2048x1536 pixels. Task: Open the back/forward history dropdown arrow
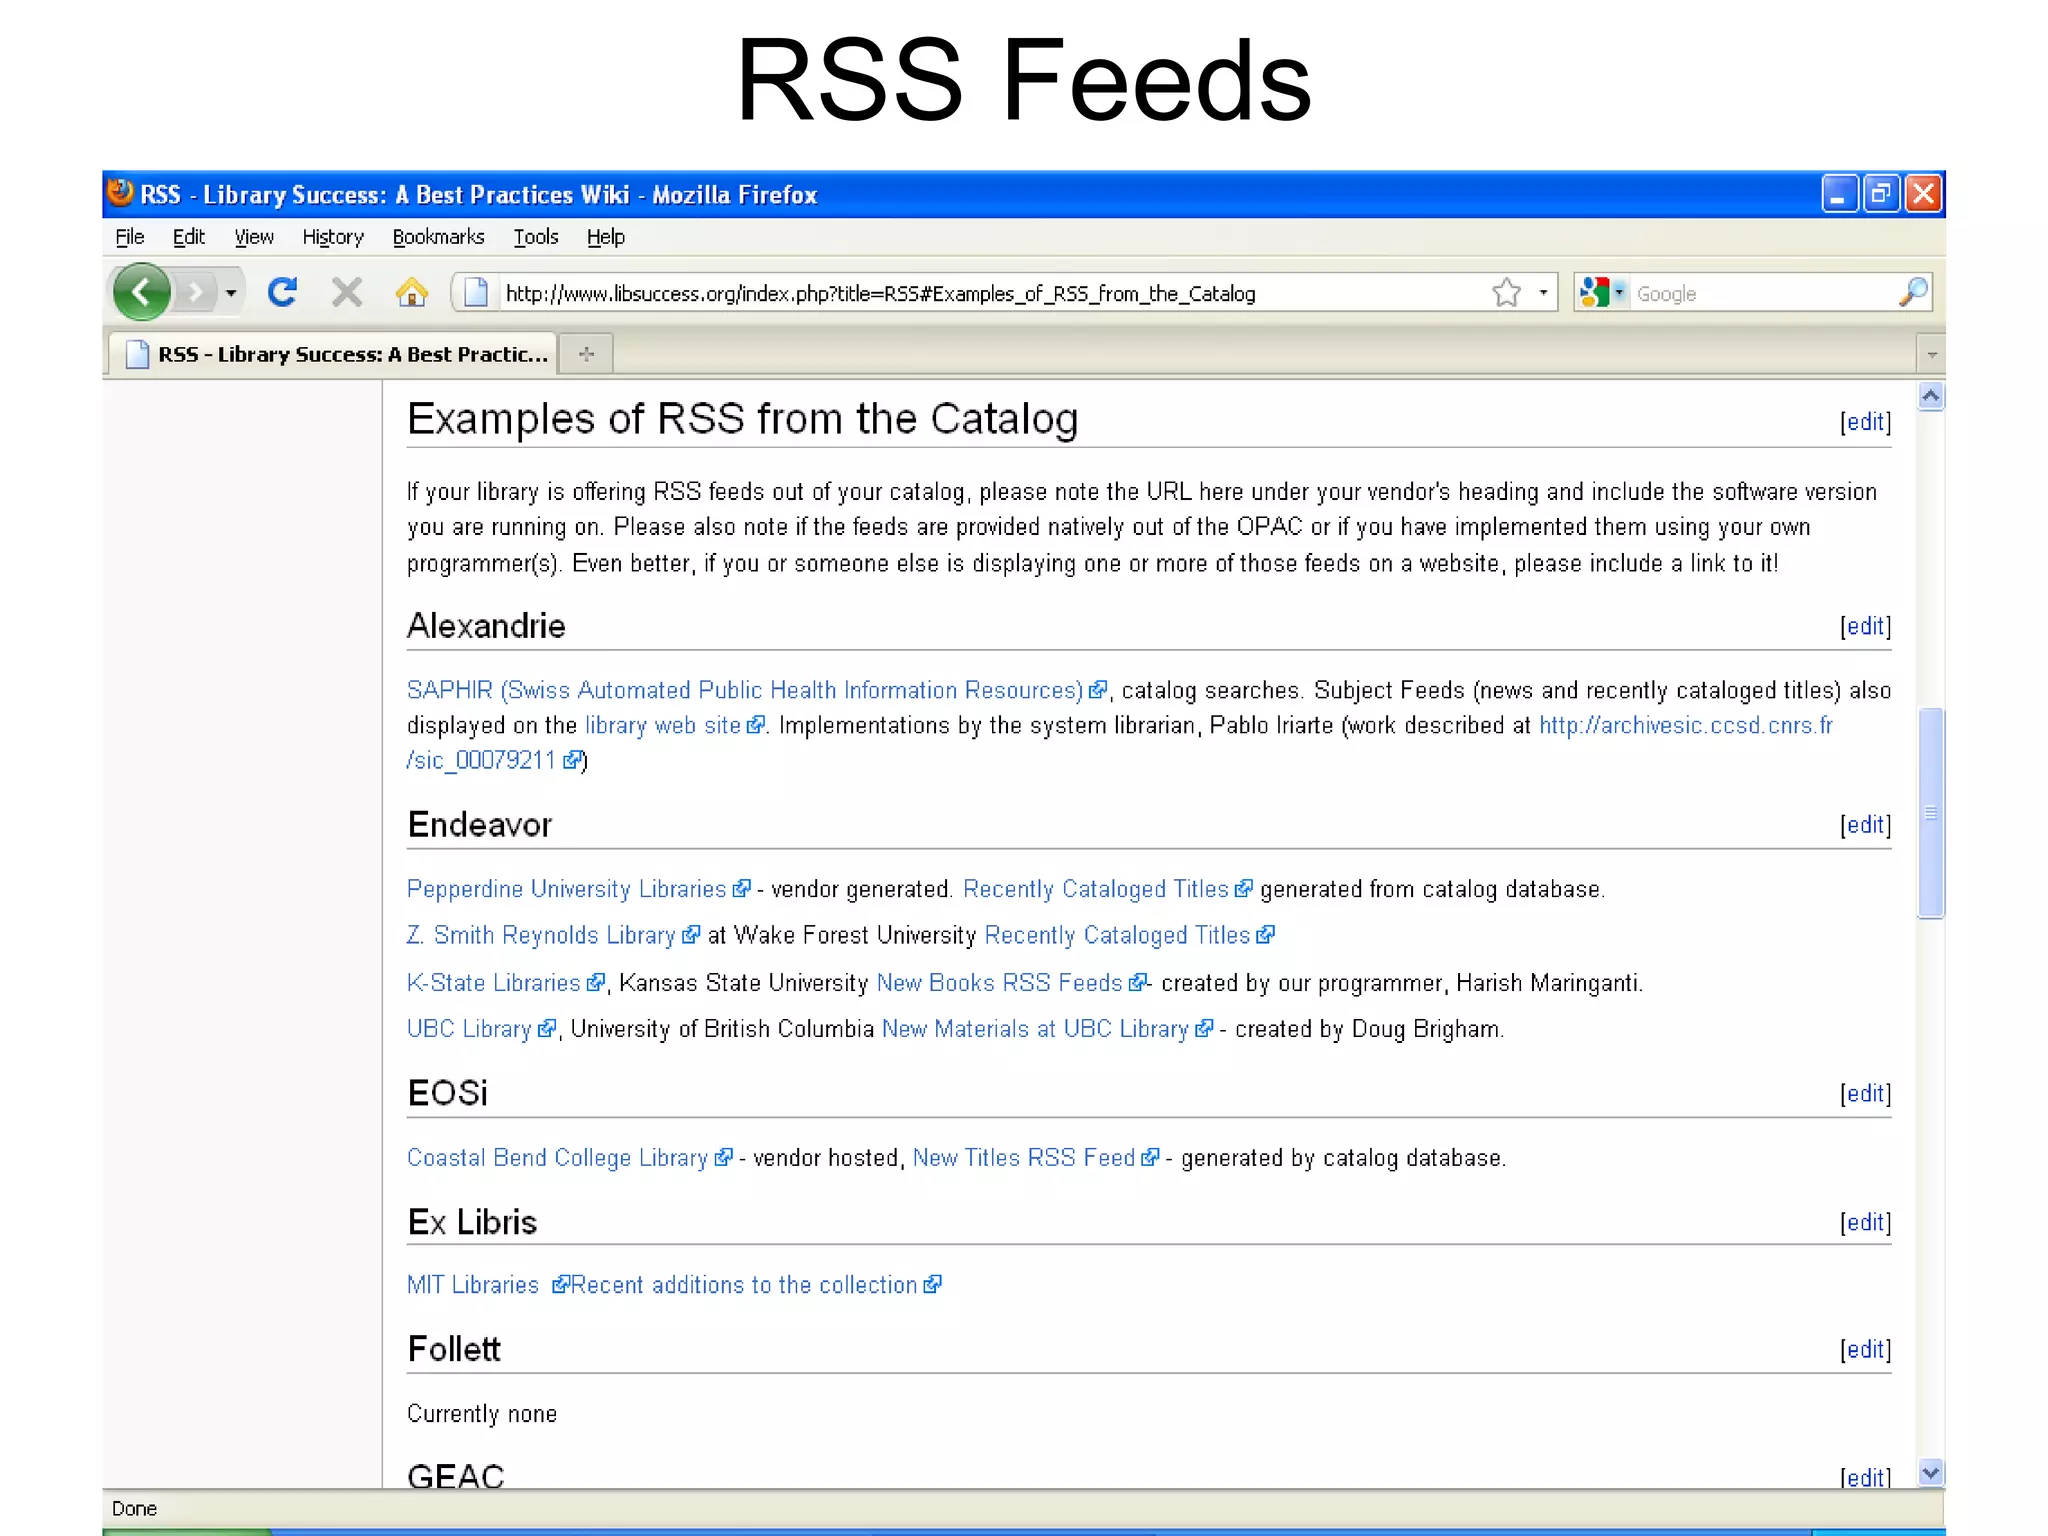pyautogui.click(x=231, y=293)
